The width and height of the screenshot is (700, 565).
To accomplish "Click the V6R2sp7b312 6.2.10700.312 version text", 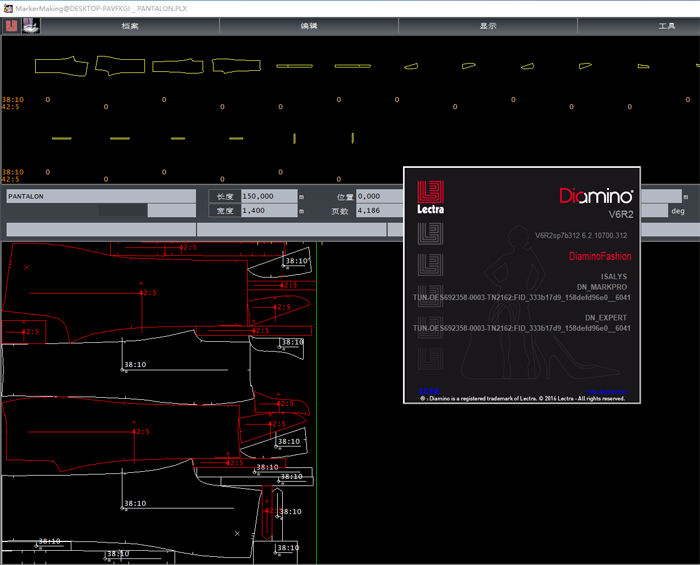I will point(581,235).
